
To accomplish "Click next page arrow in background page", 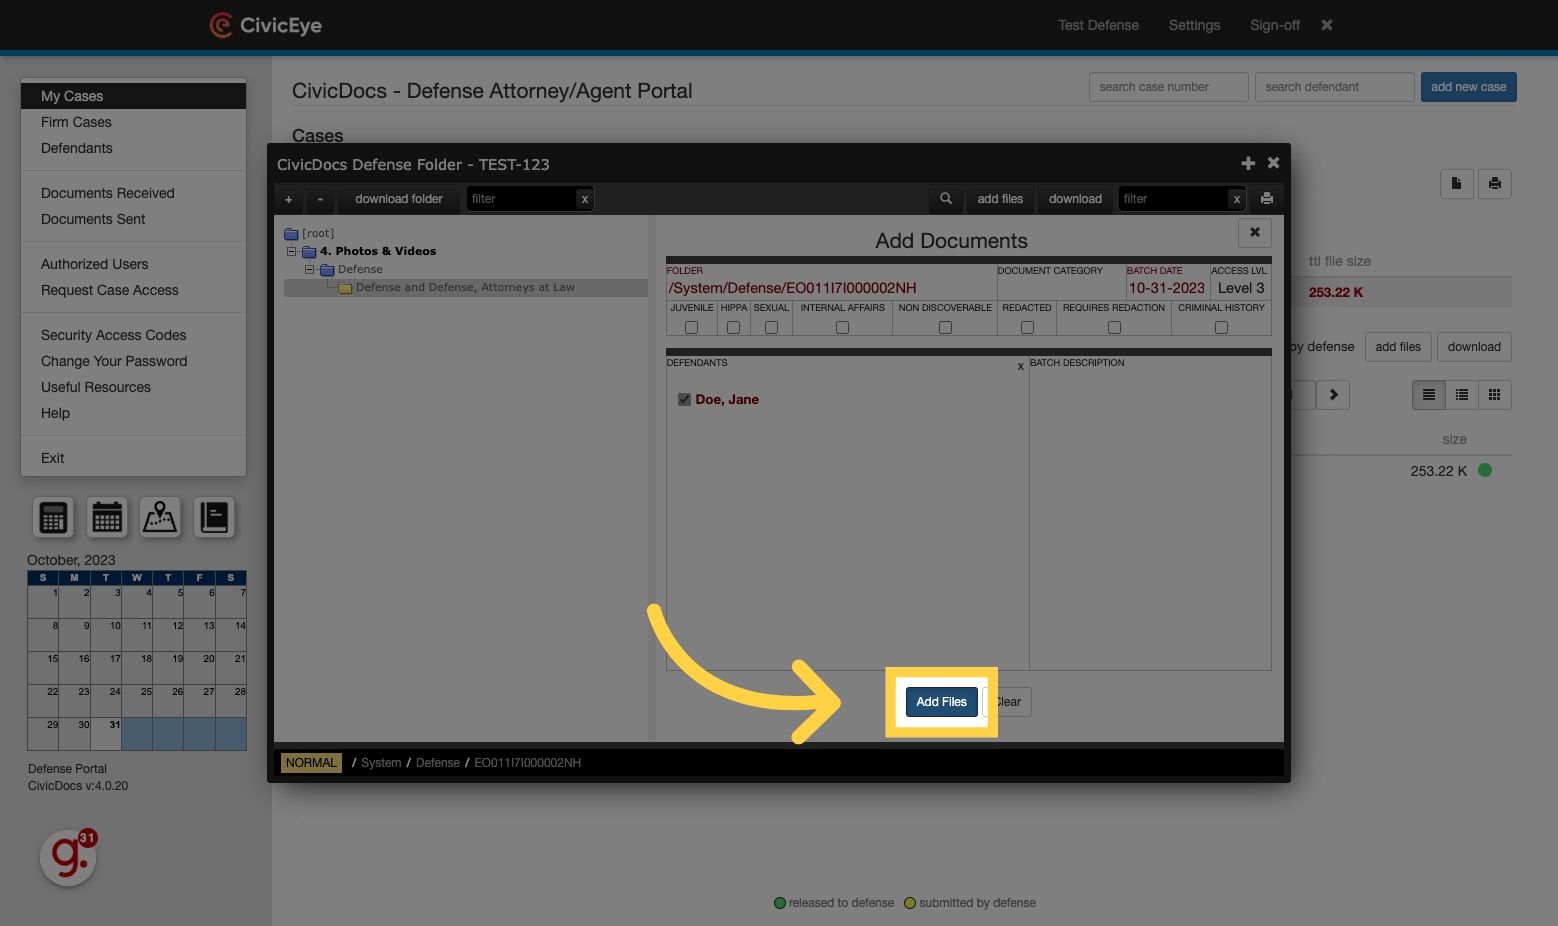I will pyautogui.click(x=1334, y=395).
